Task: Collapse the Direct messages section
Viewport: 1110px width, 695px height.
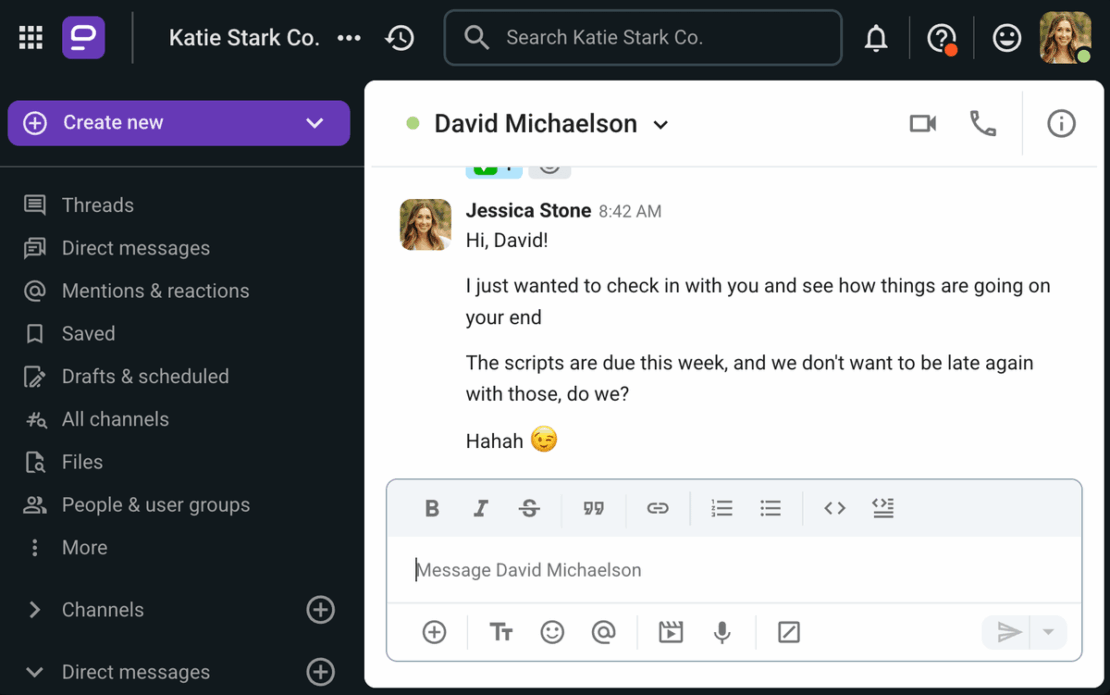Action: tap(37, 672)
